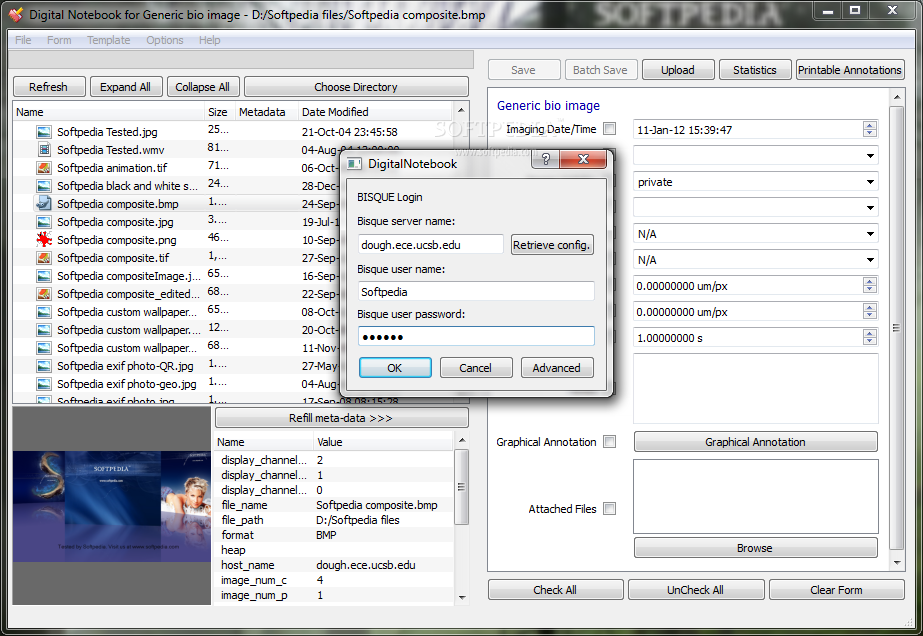This screenshot has height=636, width=923.
Task: Click stepper of second um/px field
Action: (x=869, y=312)
